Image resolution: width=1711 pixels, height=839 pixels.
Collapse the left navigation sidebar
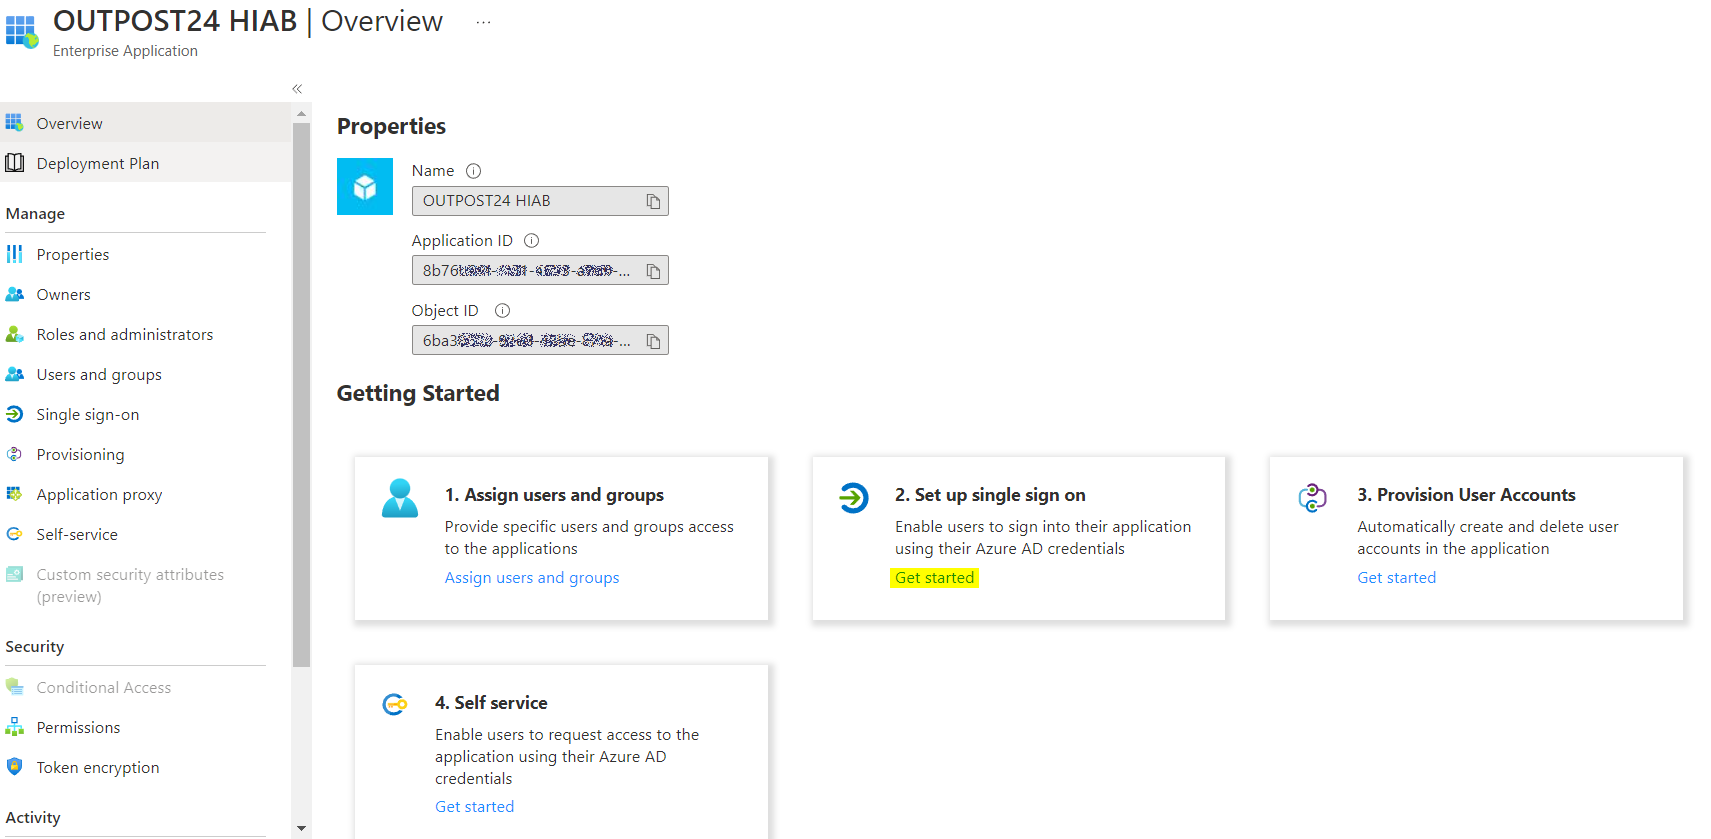[297, 89]
